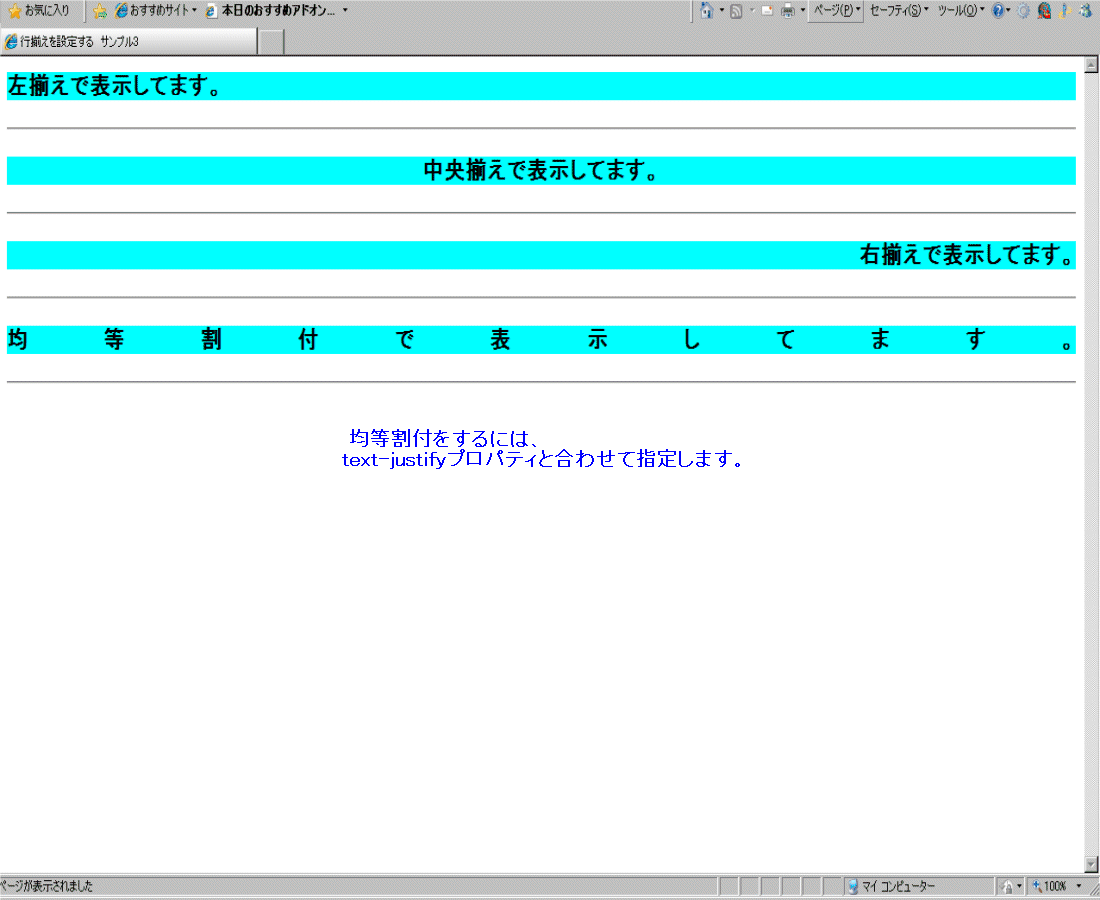Expand the Home button dropdown arrow
1100x900 pixels.
pyautogui.click(x=721, y=11)
